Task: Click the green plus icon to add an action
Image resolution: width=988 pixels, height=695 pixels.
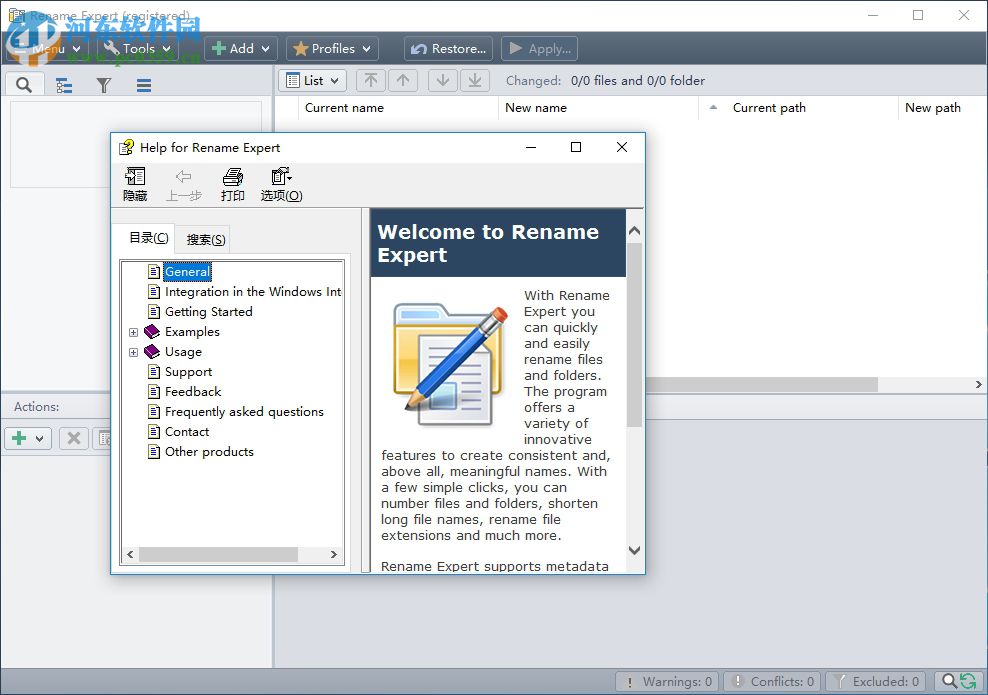Action: pyautogui.click(x=20, y=438)
